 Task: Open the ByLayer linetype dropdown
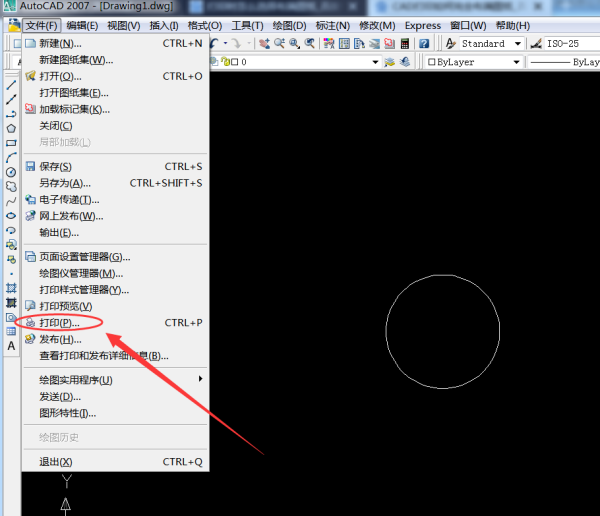(564, 62)
